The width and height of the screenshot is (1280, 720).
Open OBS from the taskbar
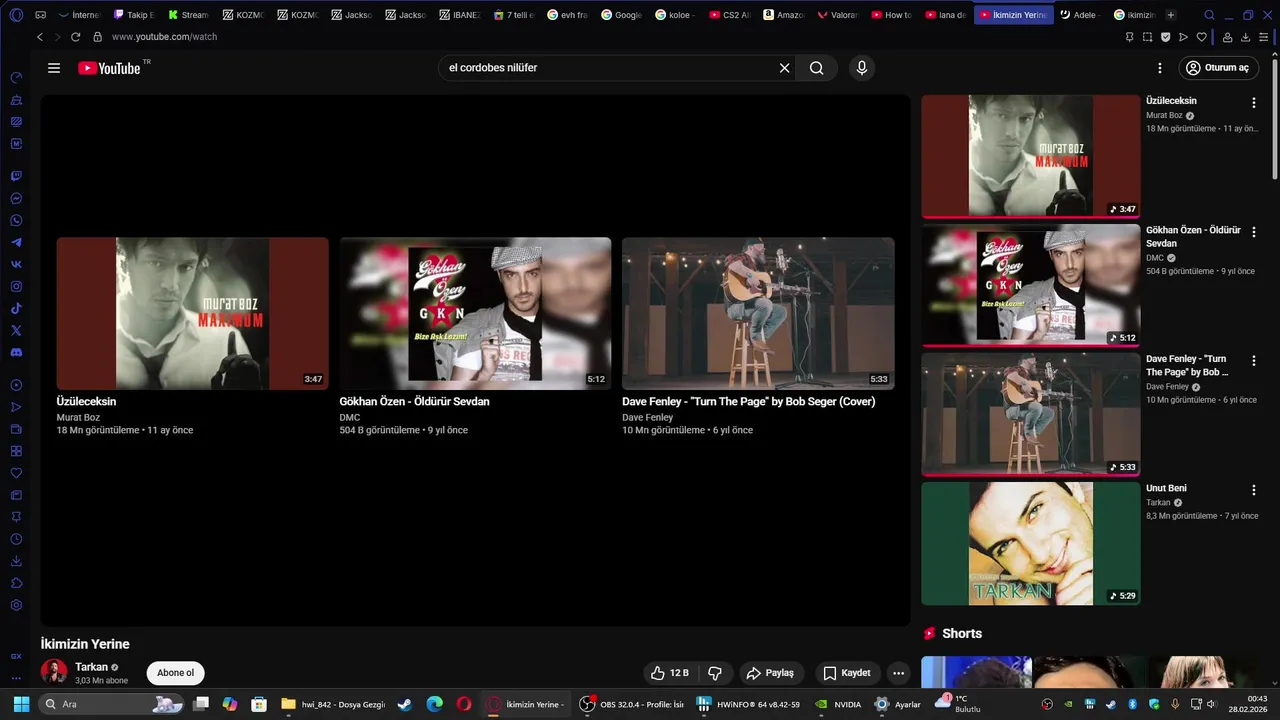point(631,704)
